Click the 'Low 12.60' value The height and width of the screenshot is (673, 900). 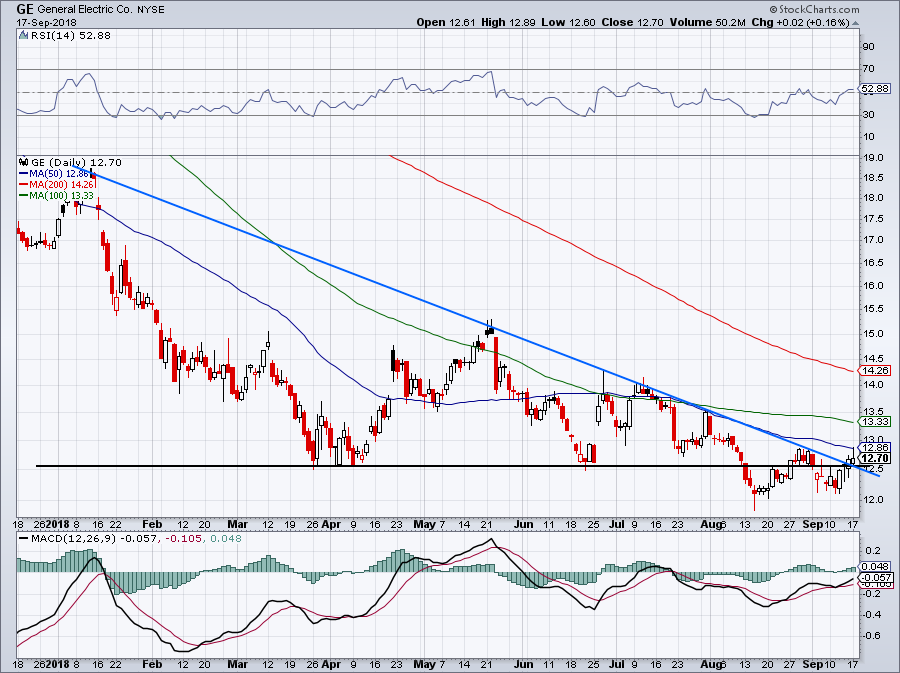coord(569,22)
